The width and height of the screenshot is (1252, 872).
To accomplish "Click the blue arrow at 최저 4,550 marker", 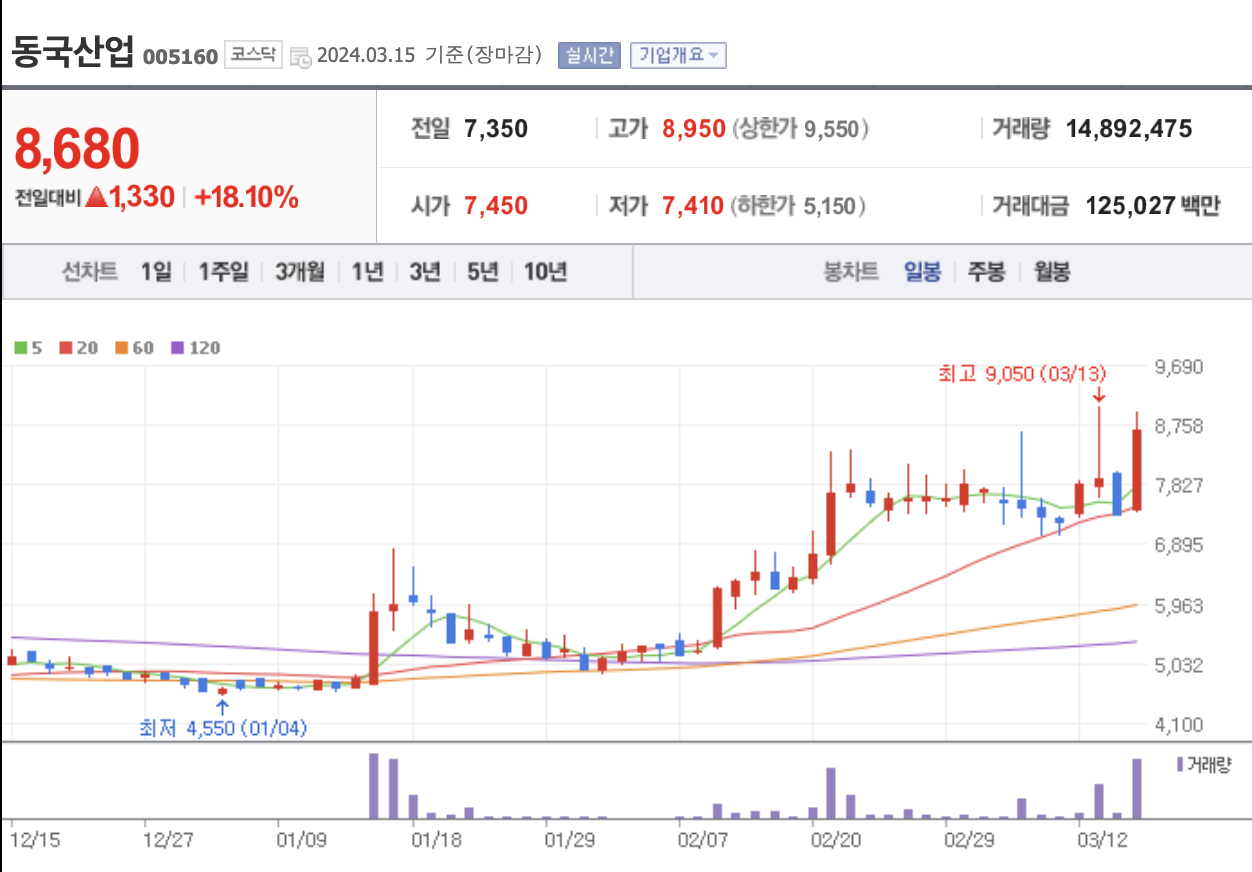I will point(222,707).
